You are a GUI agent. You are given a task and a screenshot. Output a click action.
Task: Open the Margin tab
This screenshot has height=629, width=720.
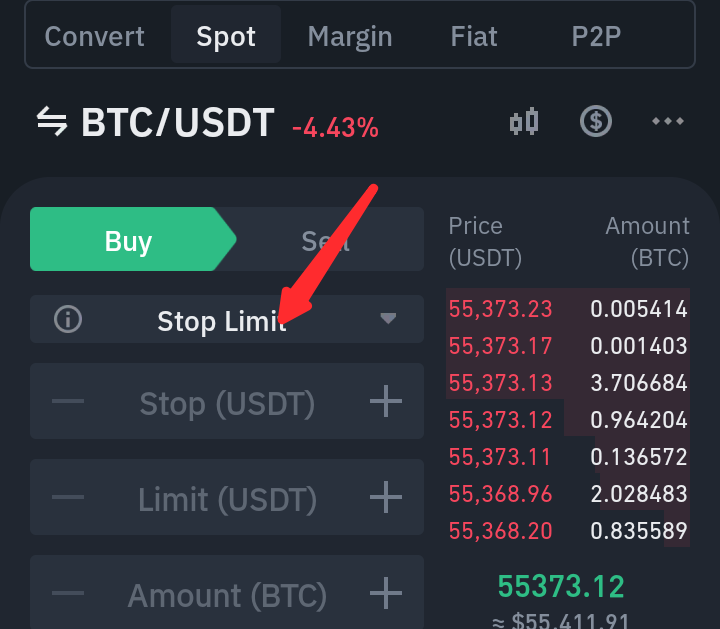[x=350, y=36]
